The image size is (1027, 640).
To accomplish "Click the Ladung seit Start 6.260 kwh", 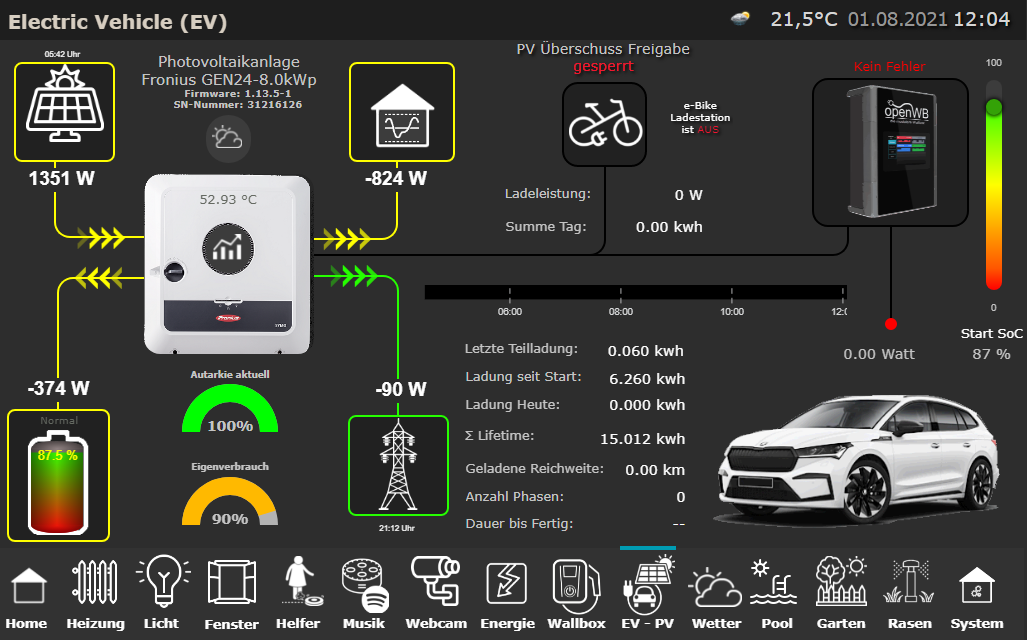I will pos(647,379).
